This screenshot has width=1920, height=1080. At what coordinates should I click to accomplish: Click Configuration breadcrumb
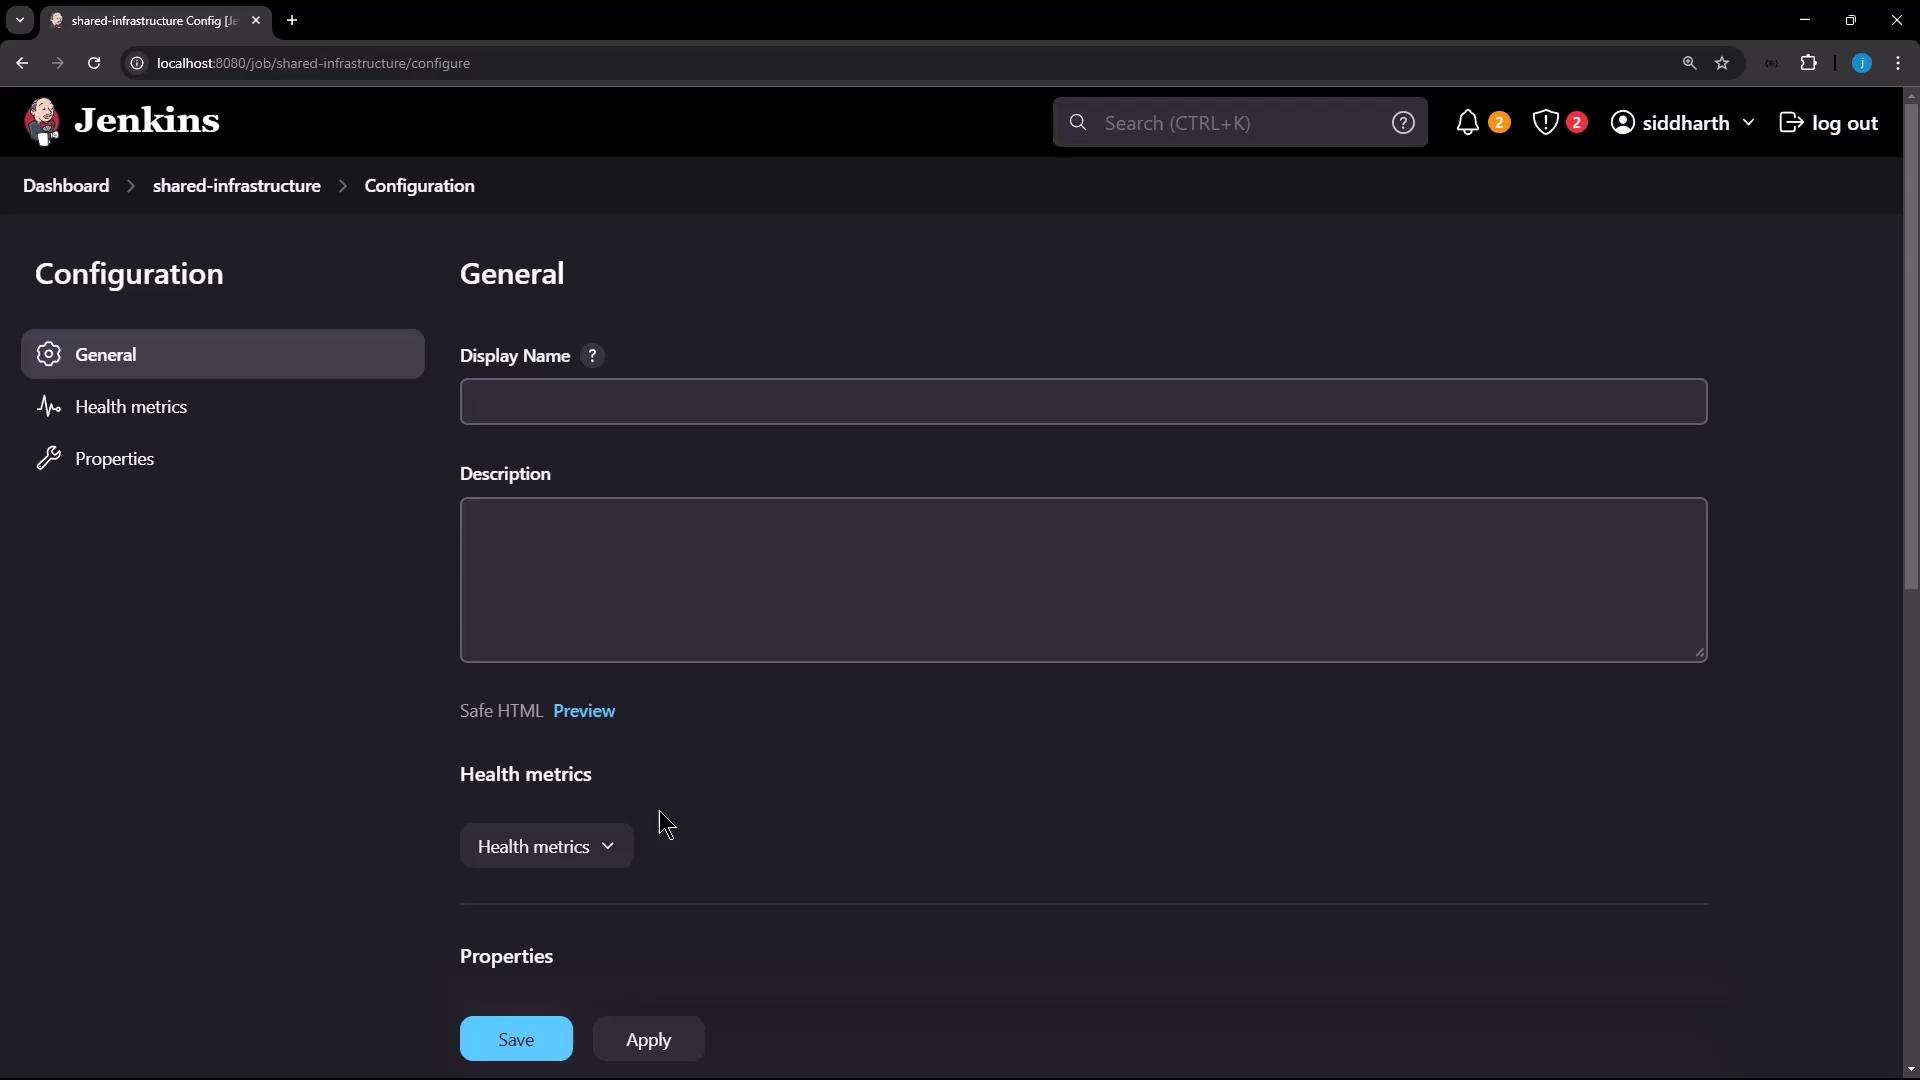(419, 186)
